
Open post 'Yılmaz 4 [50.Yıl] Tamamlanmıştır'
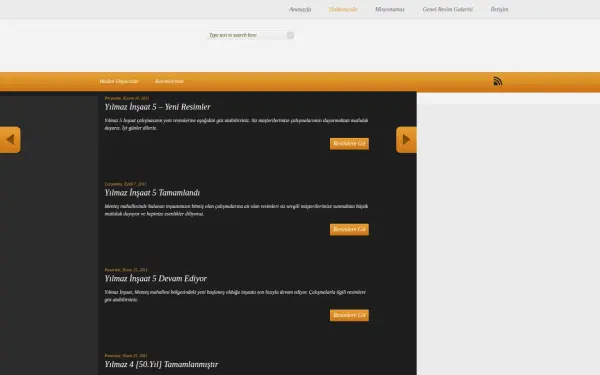(161, 364)
